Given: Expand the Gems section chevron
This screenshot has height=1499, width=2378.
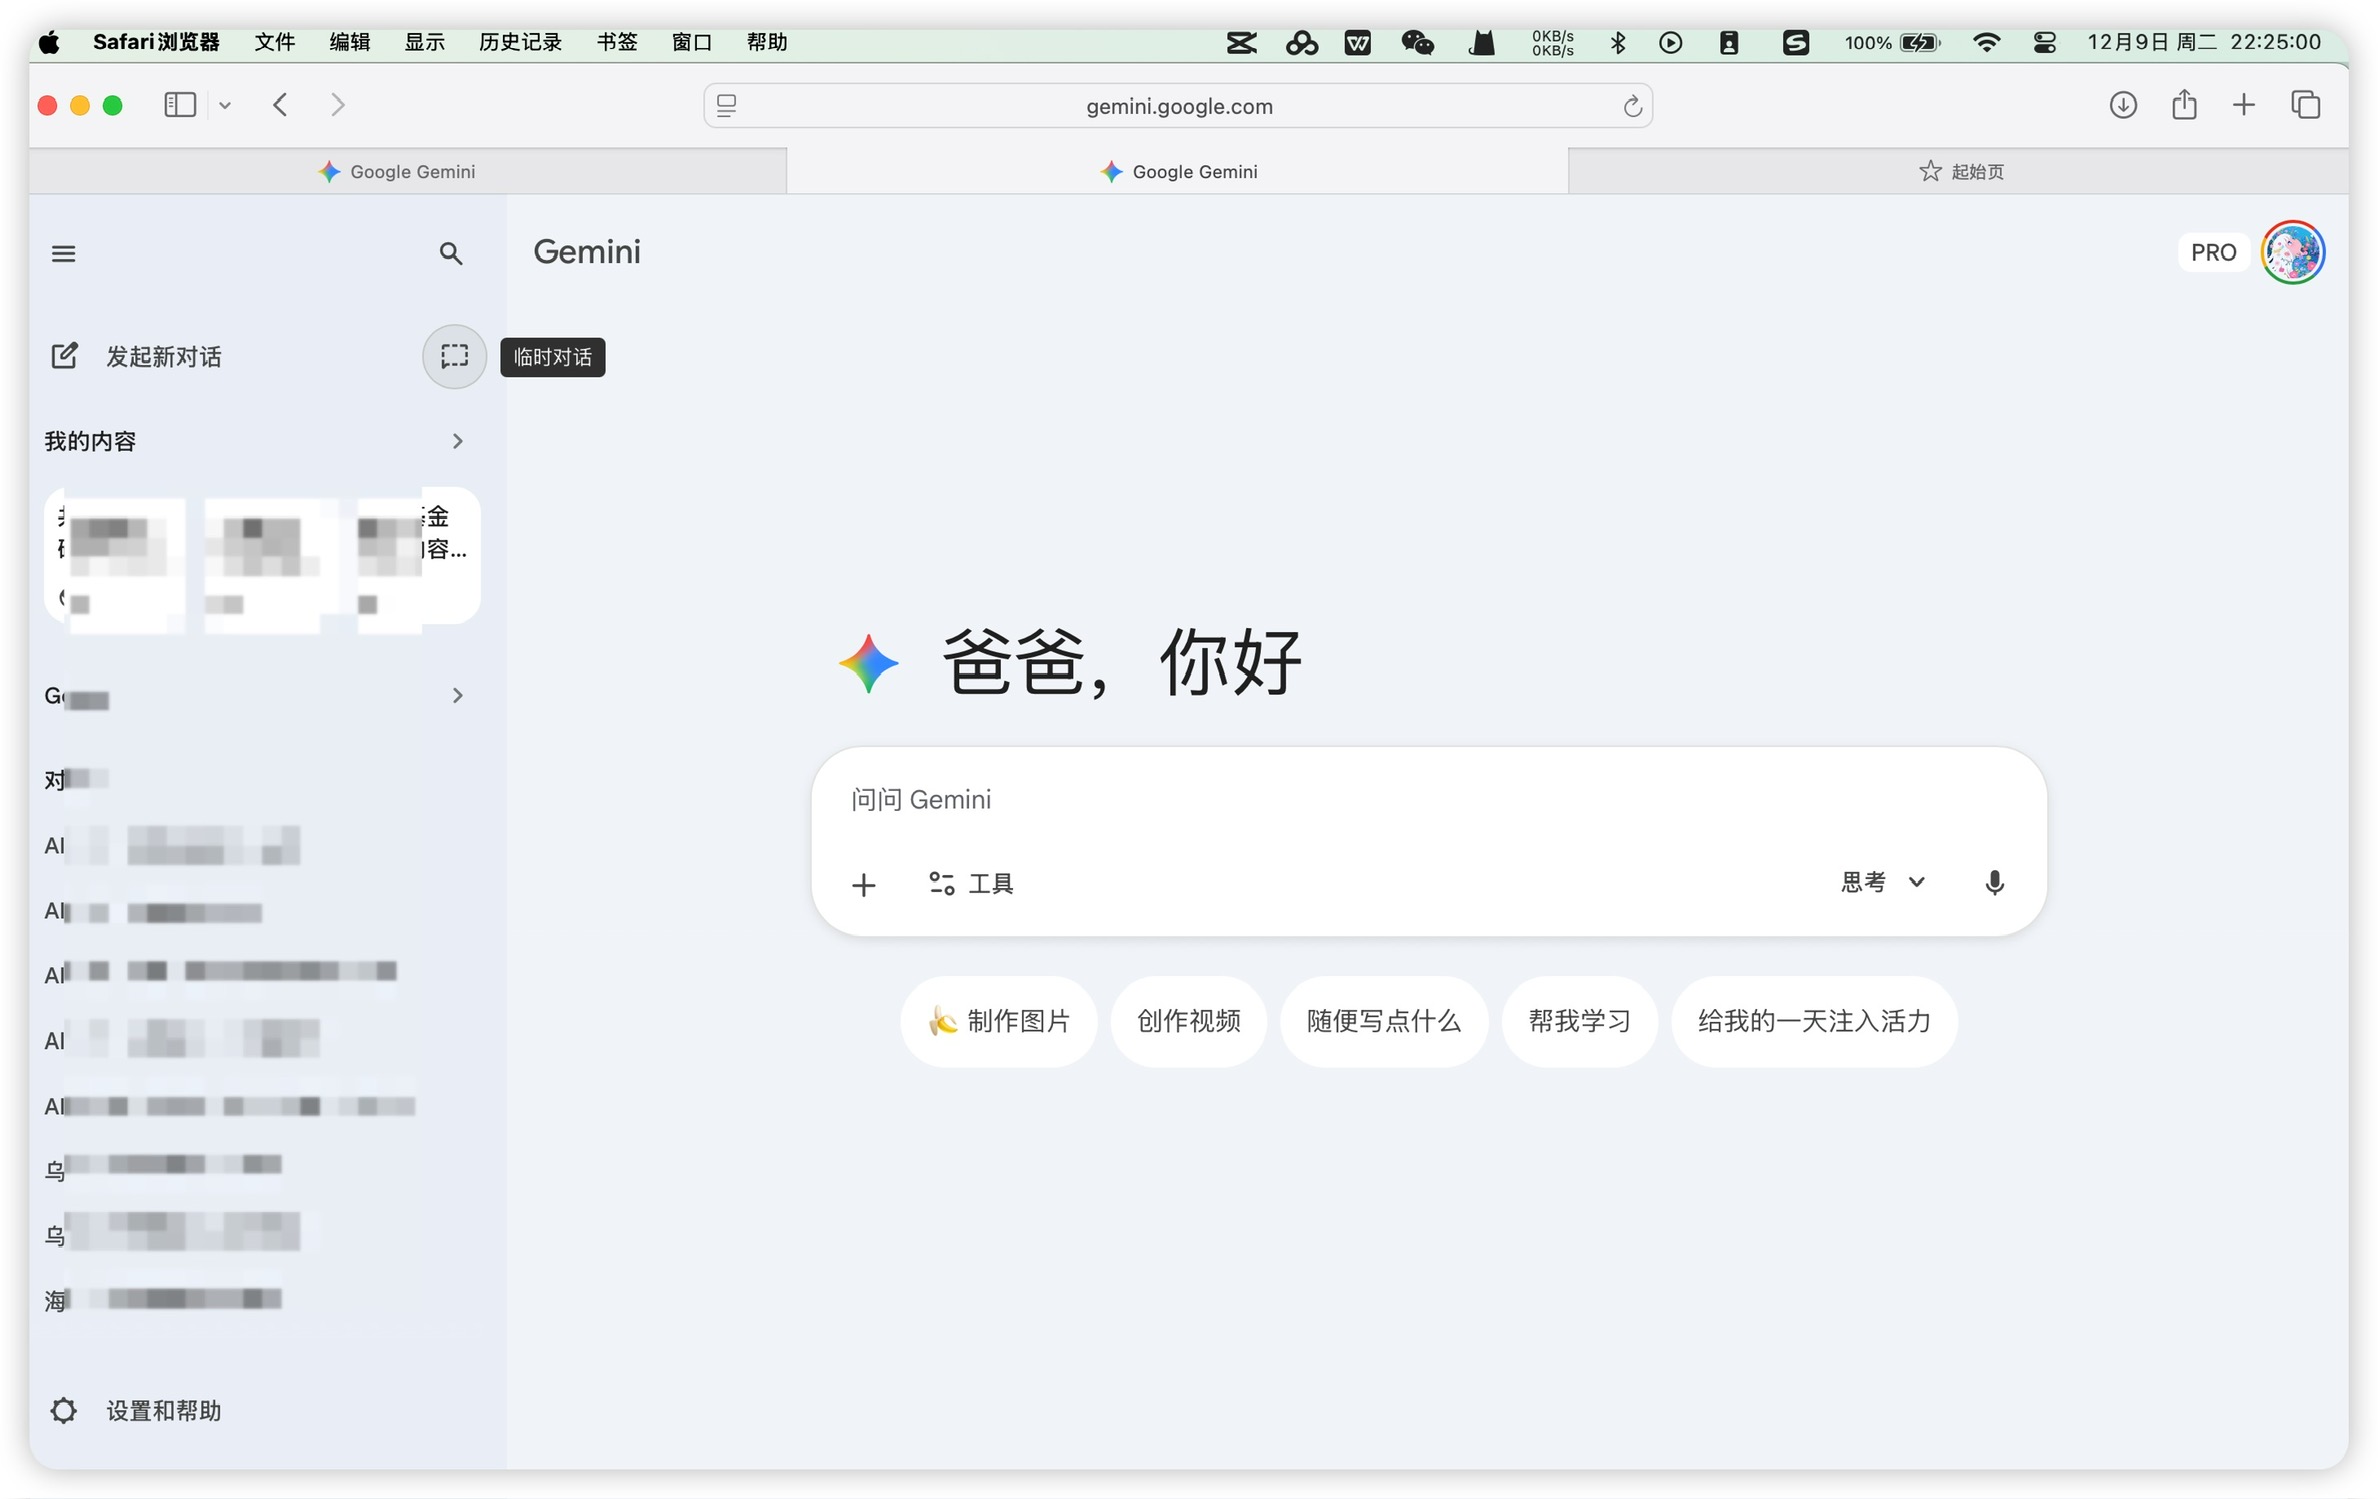Looking at the screenshot, I should (457, 695).
